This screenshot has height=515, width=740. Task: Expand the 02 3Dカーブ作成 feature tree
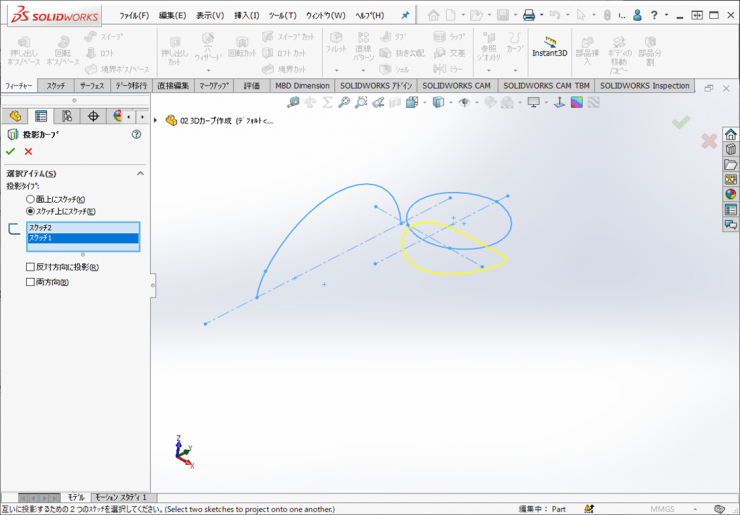click(156, 120)
